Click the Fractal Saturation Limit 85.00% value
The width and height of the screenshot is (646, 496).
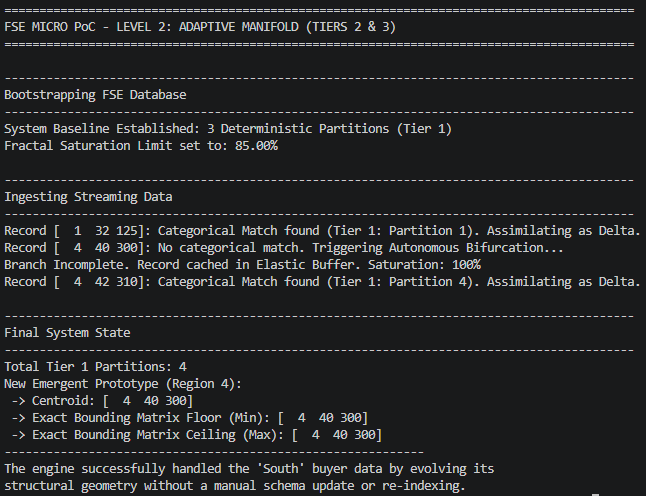(256, 146)
